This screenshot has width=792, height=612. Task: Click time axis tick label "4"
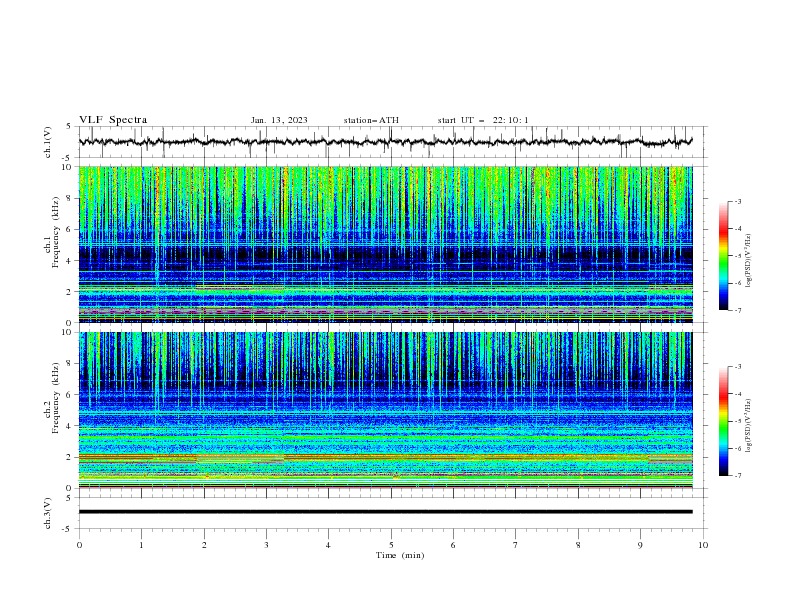point(328,545)
